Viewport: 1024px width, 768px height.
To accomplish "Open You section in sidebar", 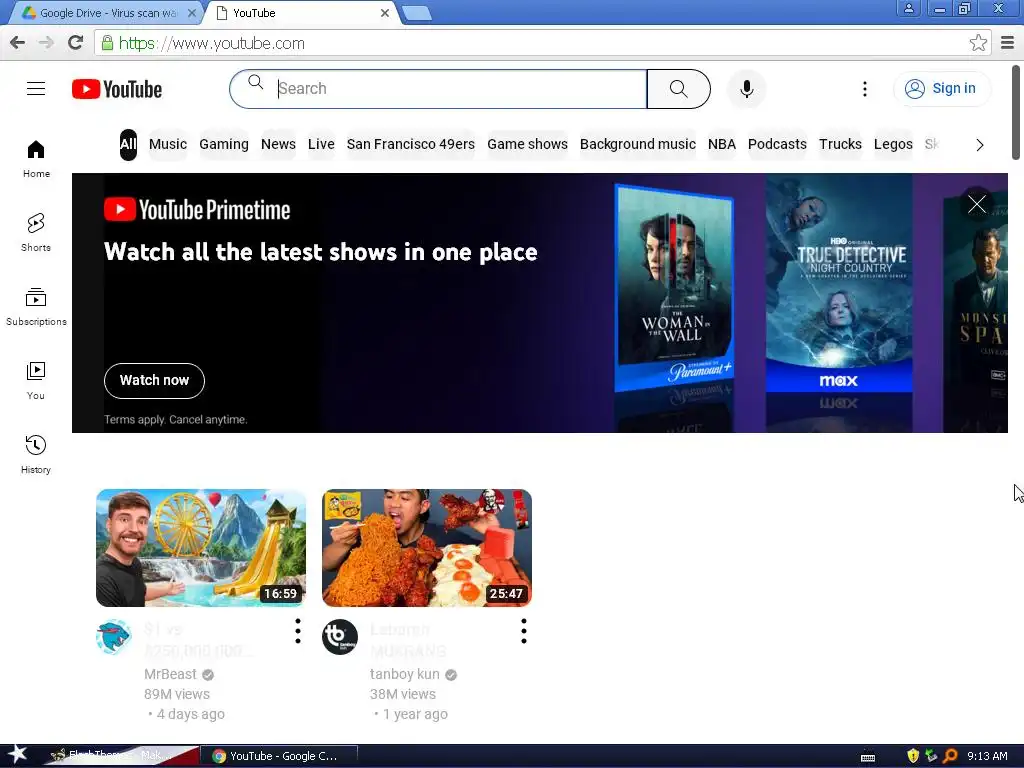I will point(36,381).
